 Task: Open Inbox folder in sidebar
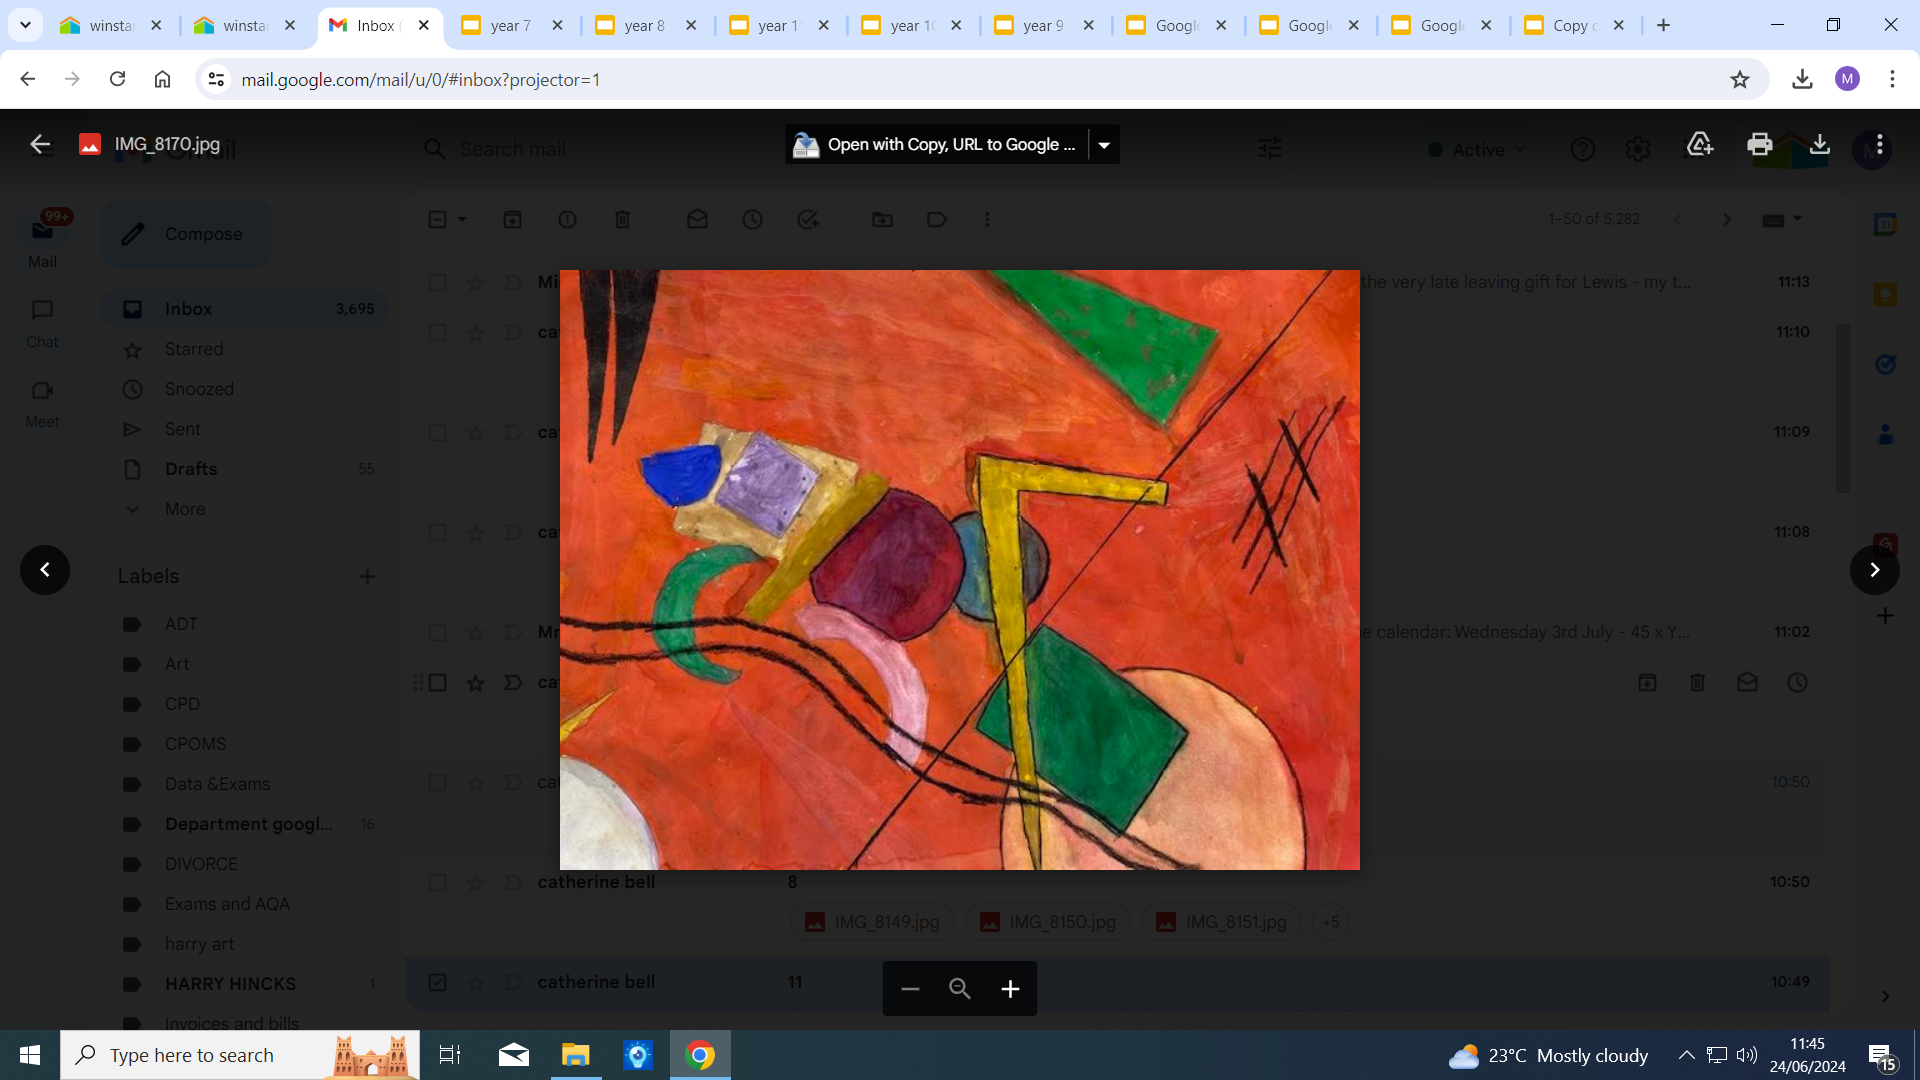[245, 309]
